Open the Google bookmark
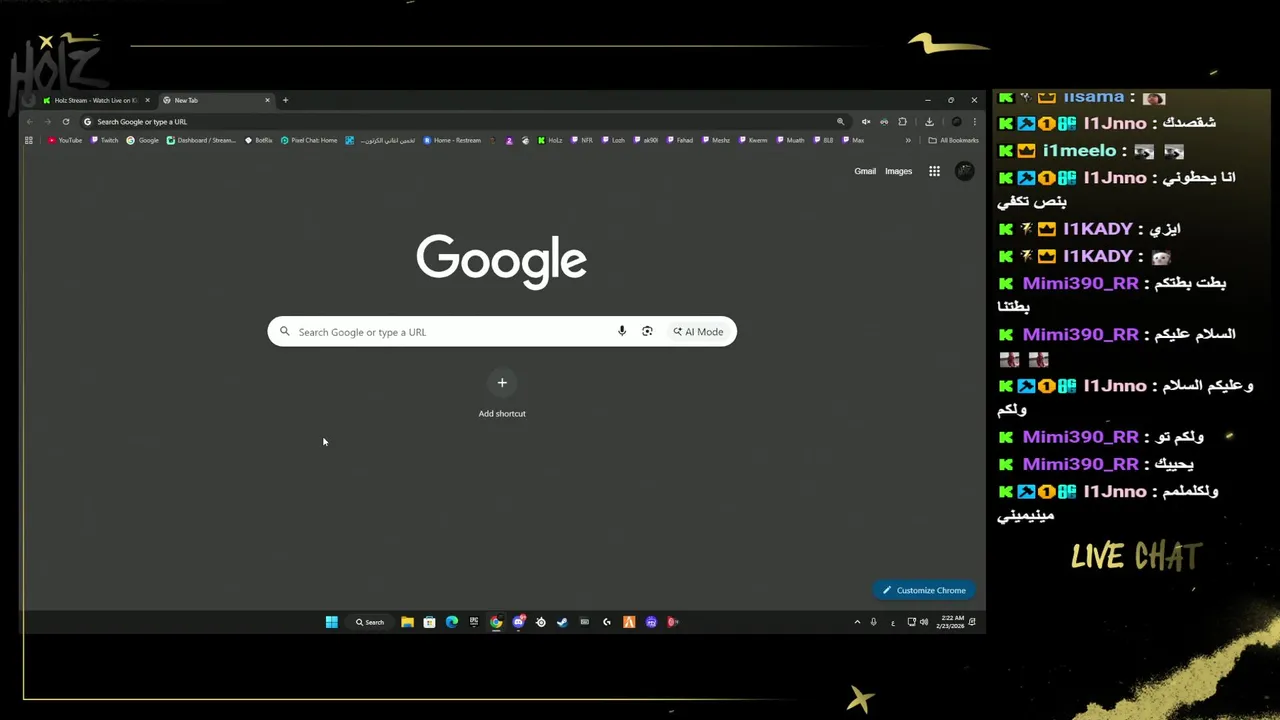Screen dimensions: 1280x720 coord(143,140)
